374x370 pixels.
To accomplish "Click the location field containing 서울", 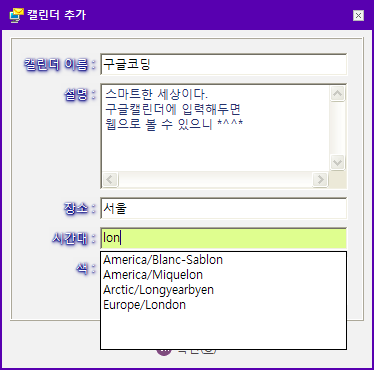I will [223, 208].
